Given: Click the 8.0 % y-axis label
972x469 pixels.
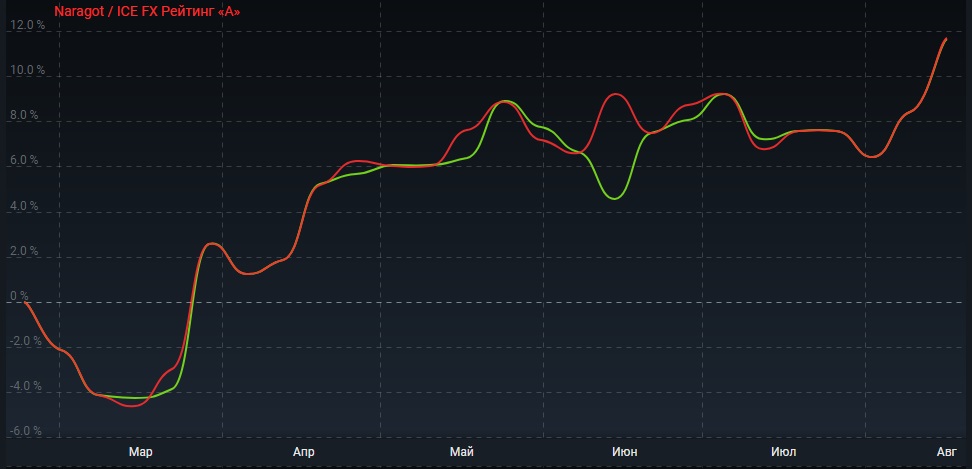Looking at the screenshot, I should tap(22, 116).
